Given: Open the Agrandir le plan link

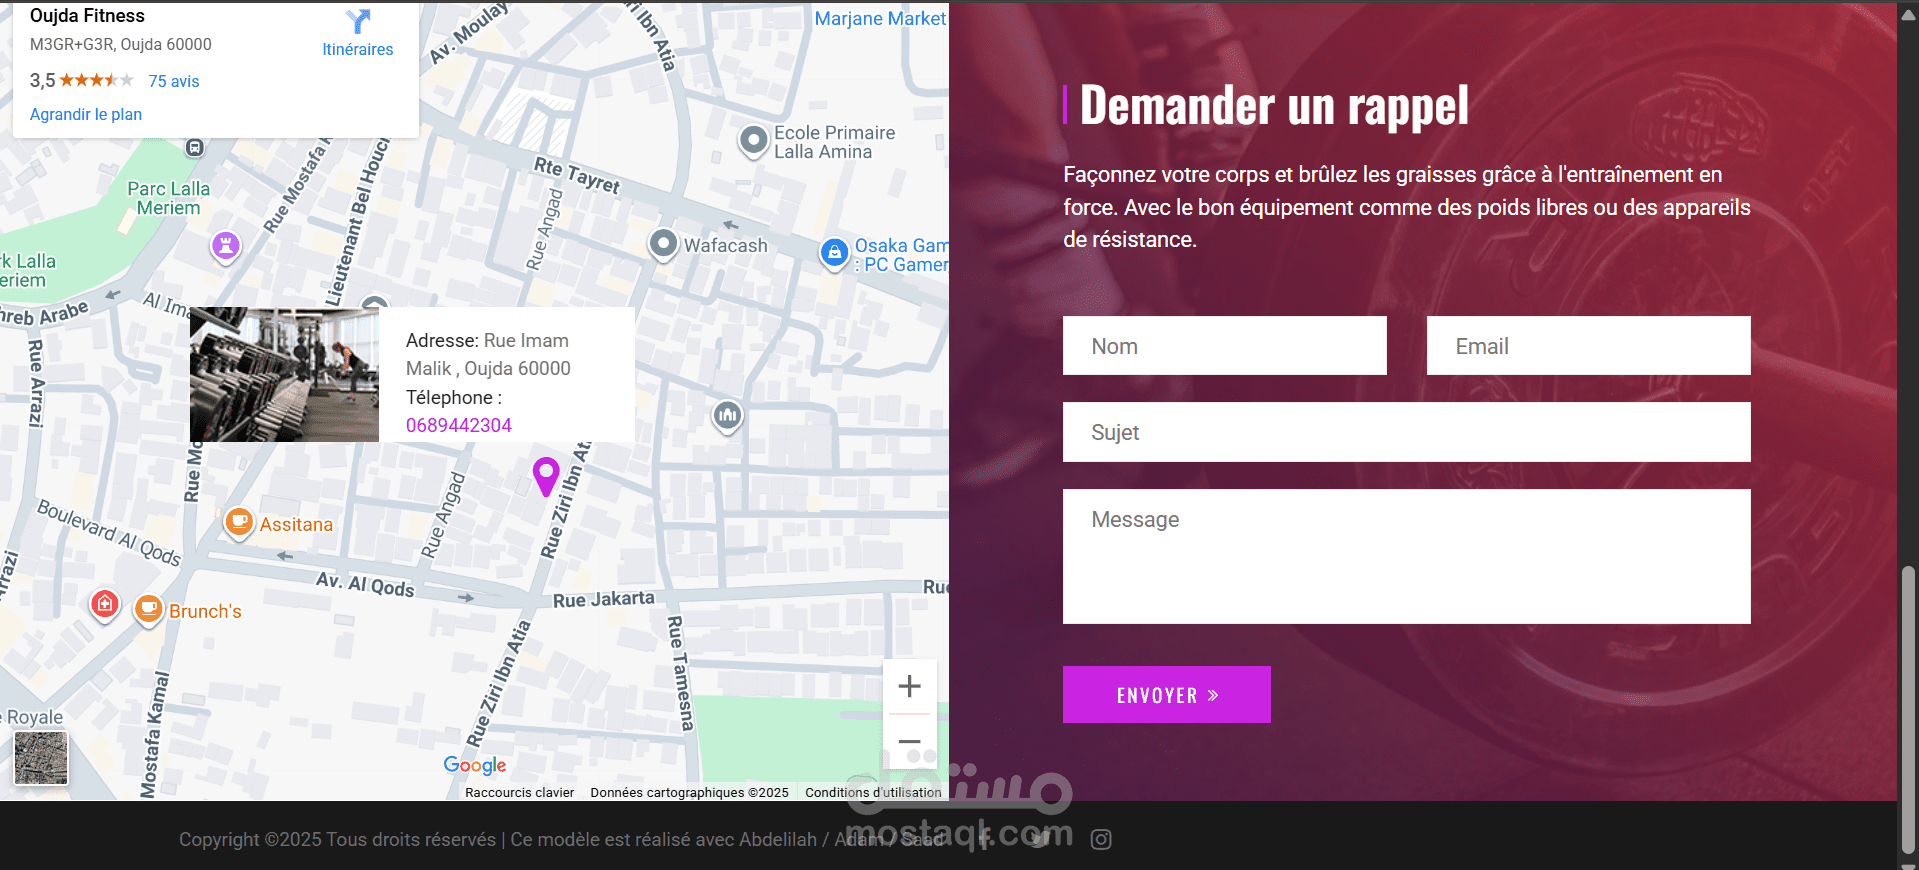Looking at the screenshot, I should (86, 114).
